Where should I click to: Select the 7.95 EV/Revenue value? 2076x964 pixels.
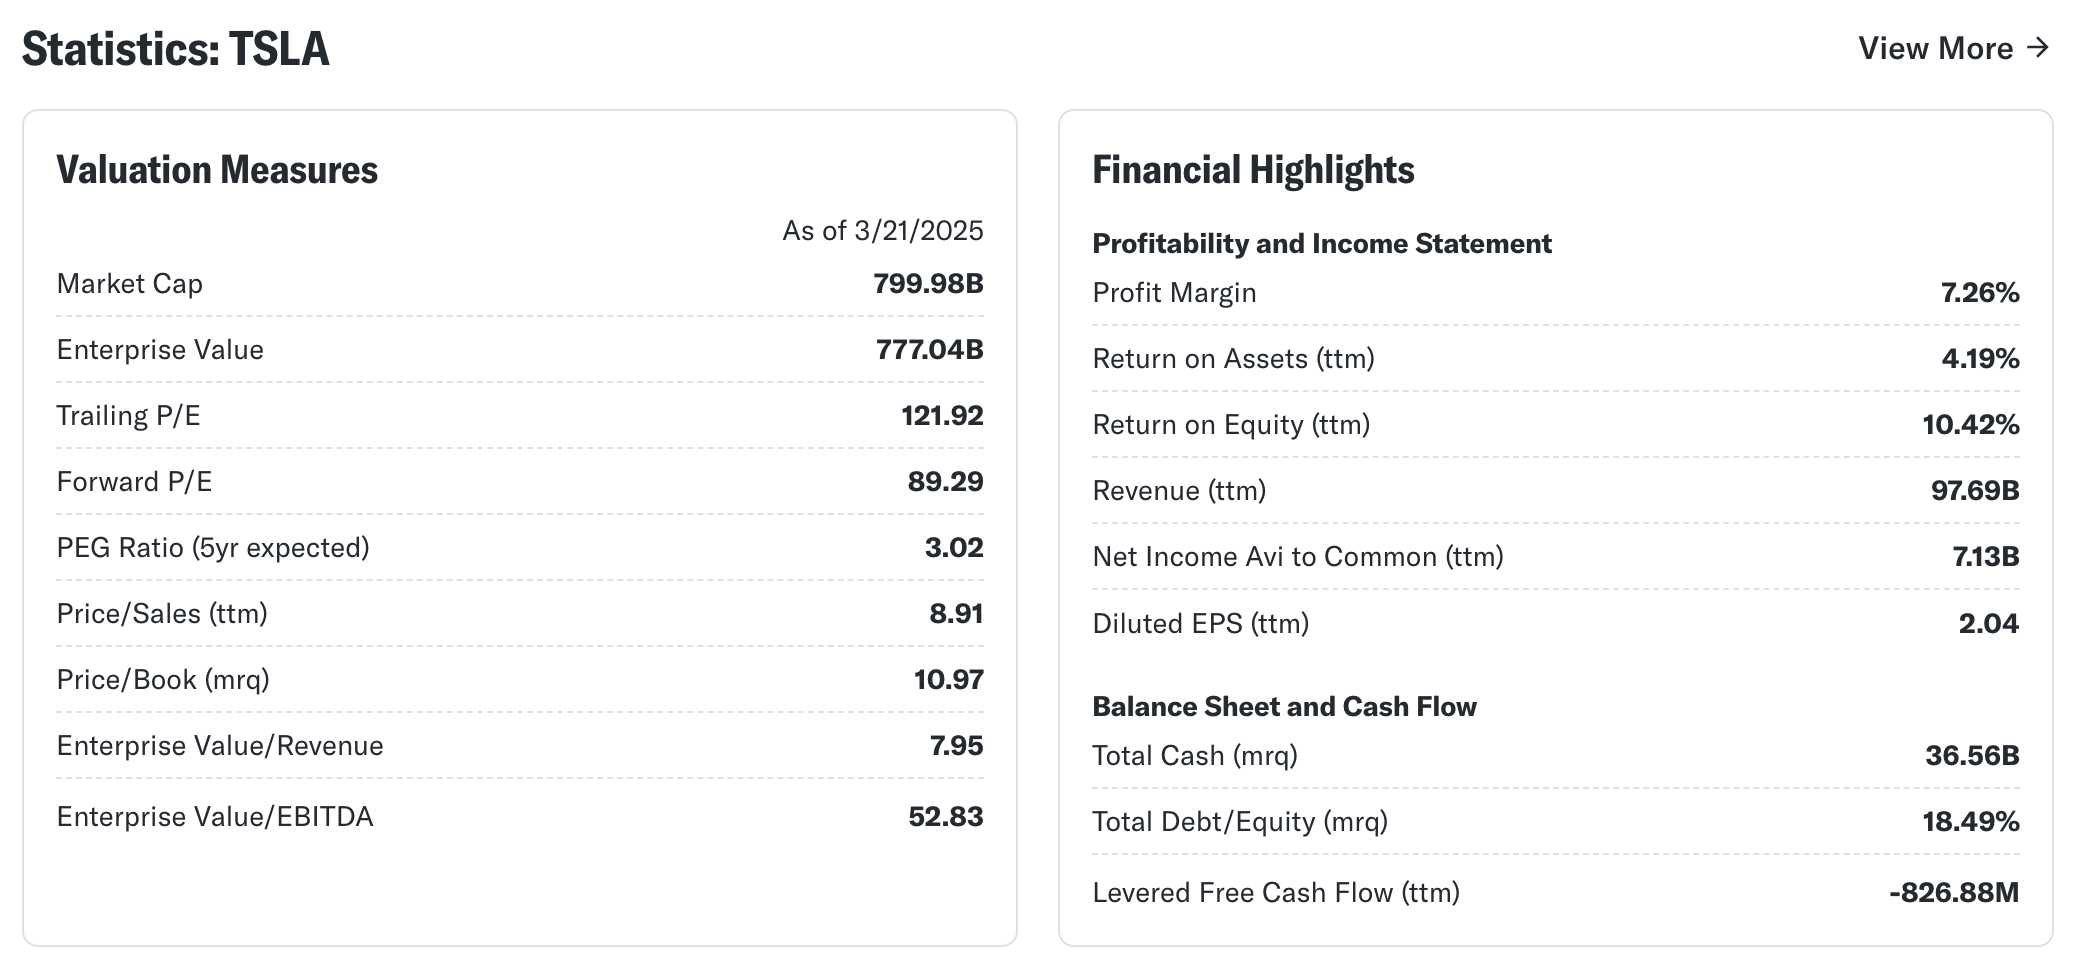(956, 746)
